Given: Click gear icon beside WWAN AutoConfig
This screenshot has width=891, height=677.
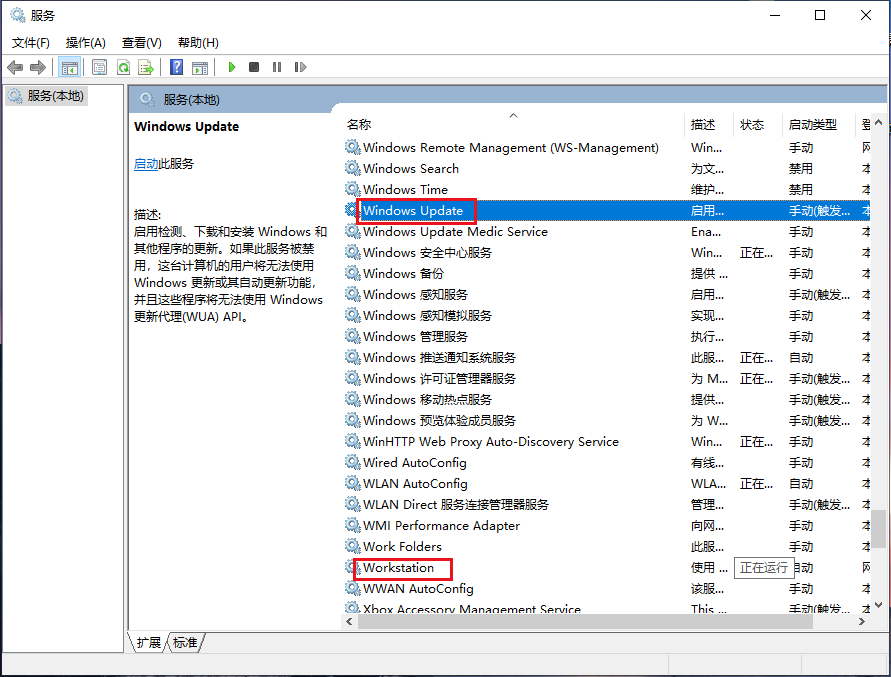Looking at the screenshot, I should pyautogui.click(x=353, y=589).
